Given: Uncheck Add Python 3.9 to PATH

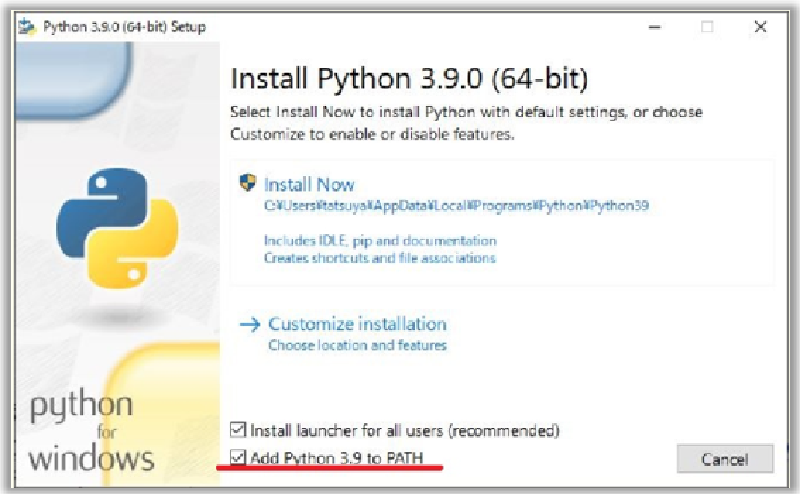Looking at the screenshot, I should click(x=238, y=458).
